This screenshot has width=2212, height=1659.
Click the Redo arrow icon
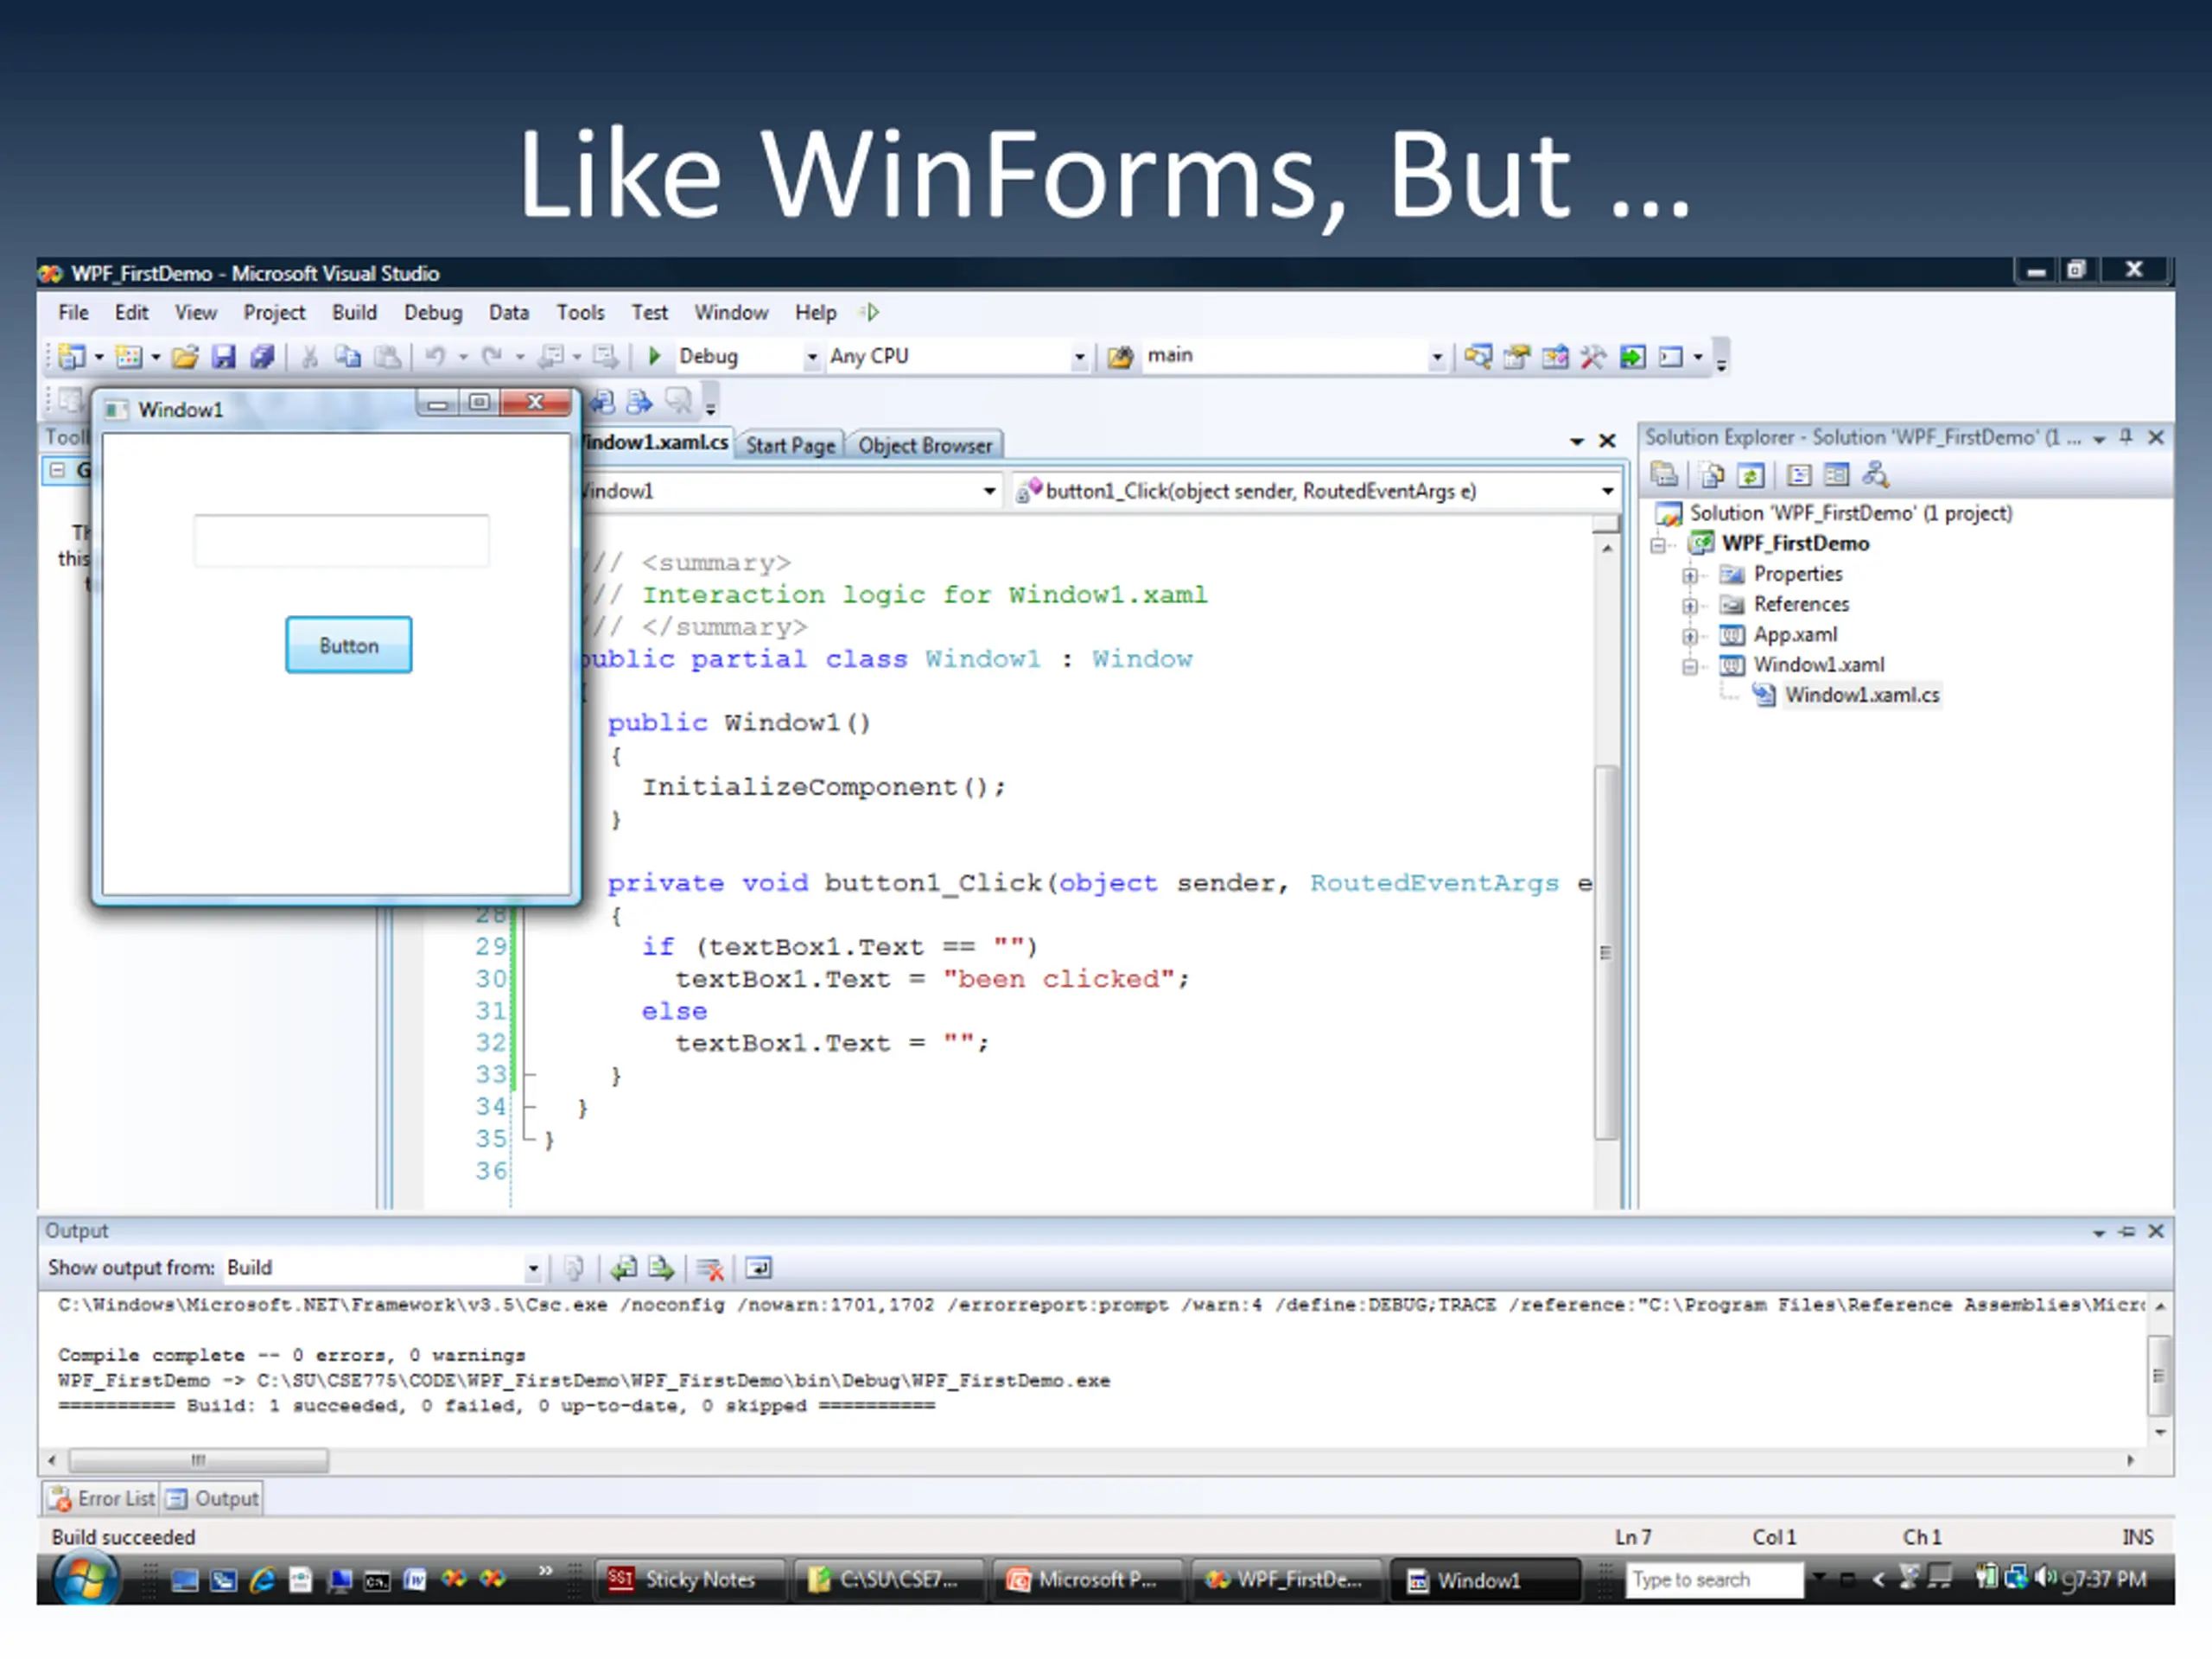pos(492,356)
